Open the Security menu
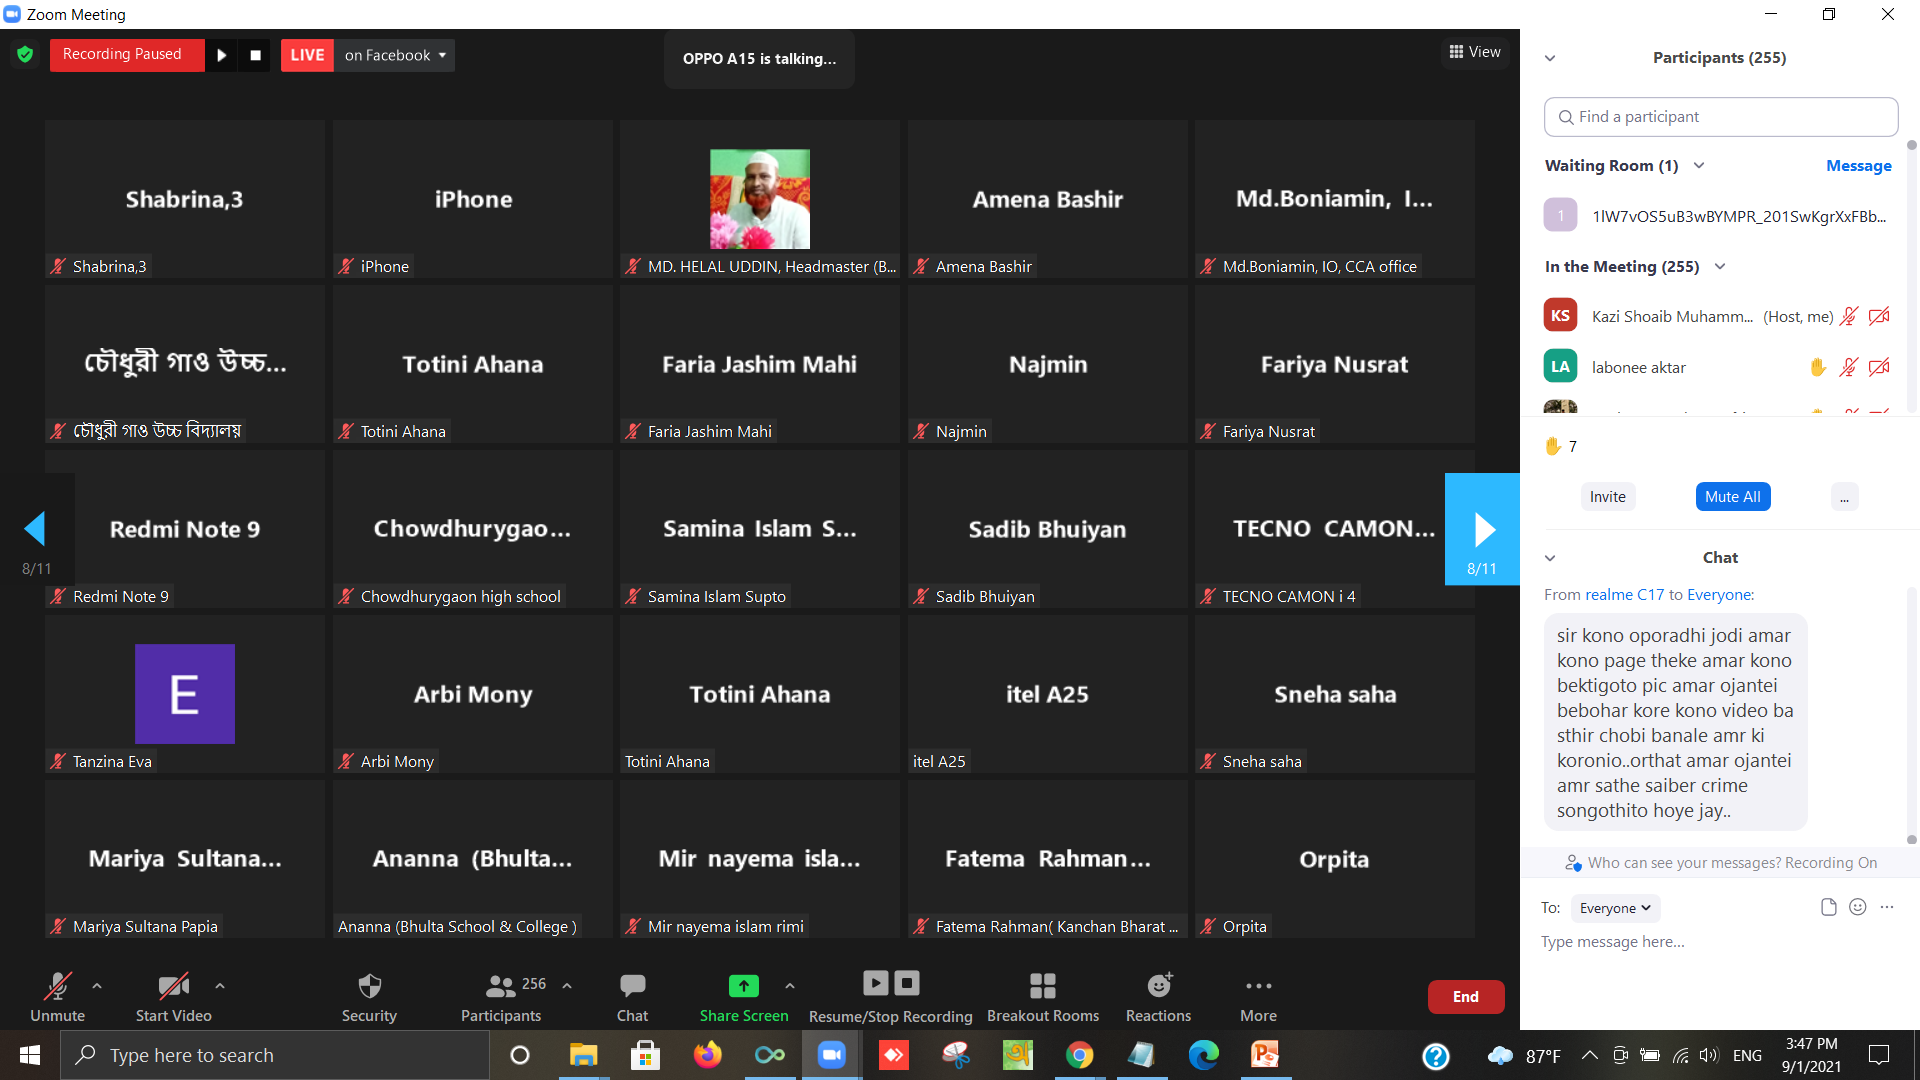1920x1080 pixels. 369,997
